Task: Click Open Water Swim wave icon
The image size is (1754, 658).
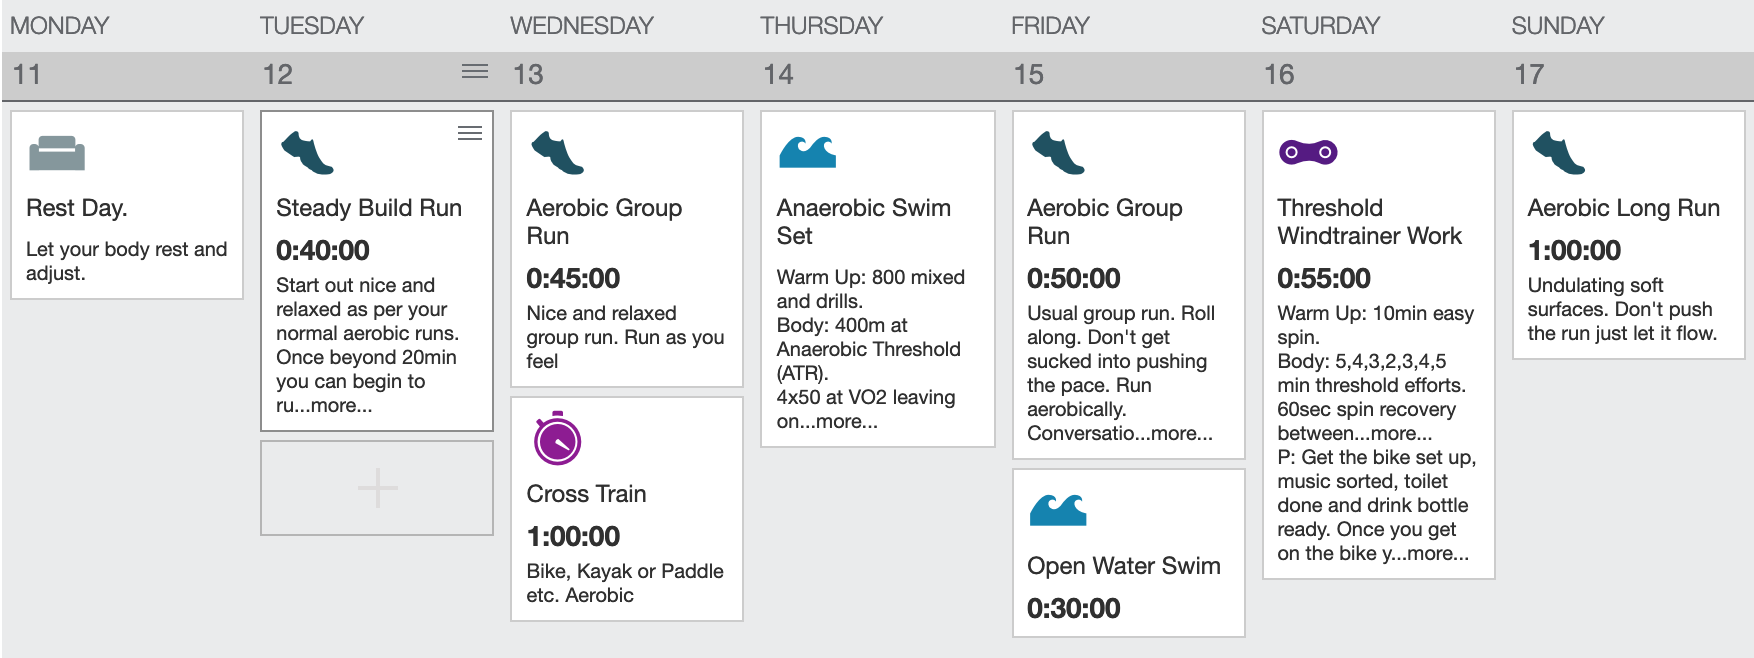Action: tap(1058, 509)
